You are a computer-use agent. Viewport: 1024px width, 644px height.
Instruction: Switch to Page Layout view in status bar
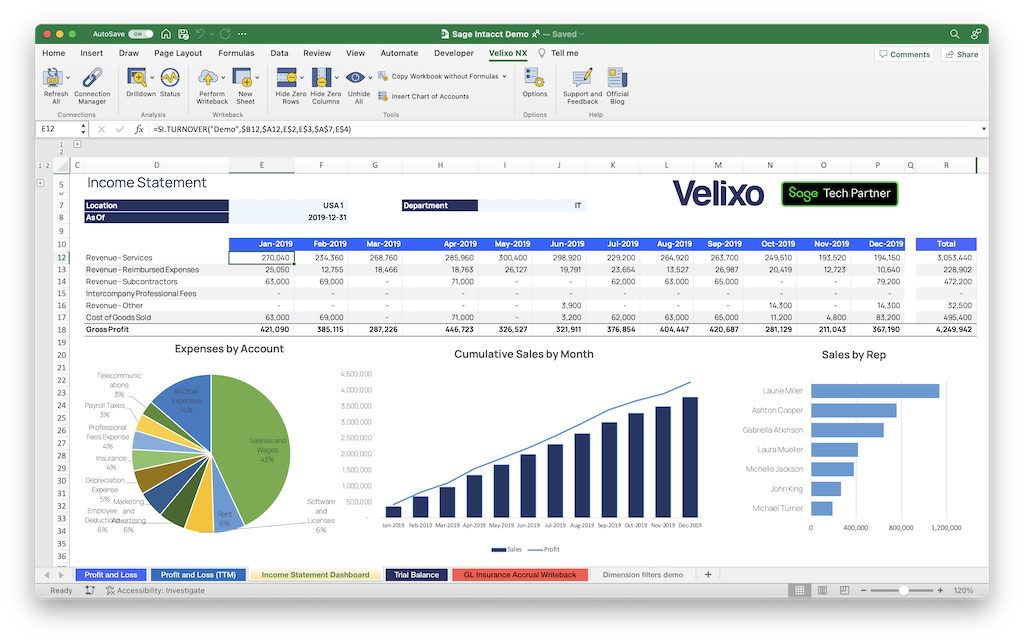tap(822, 590)
